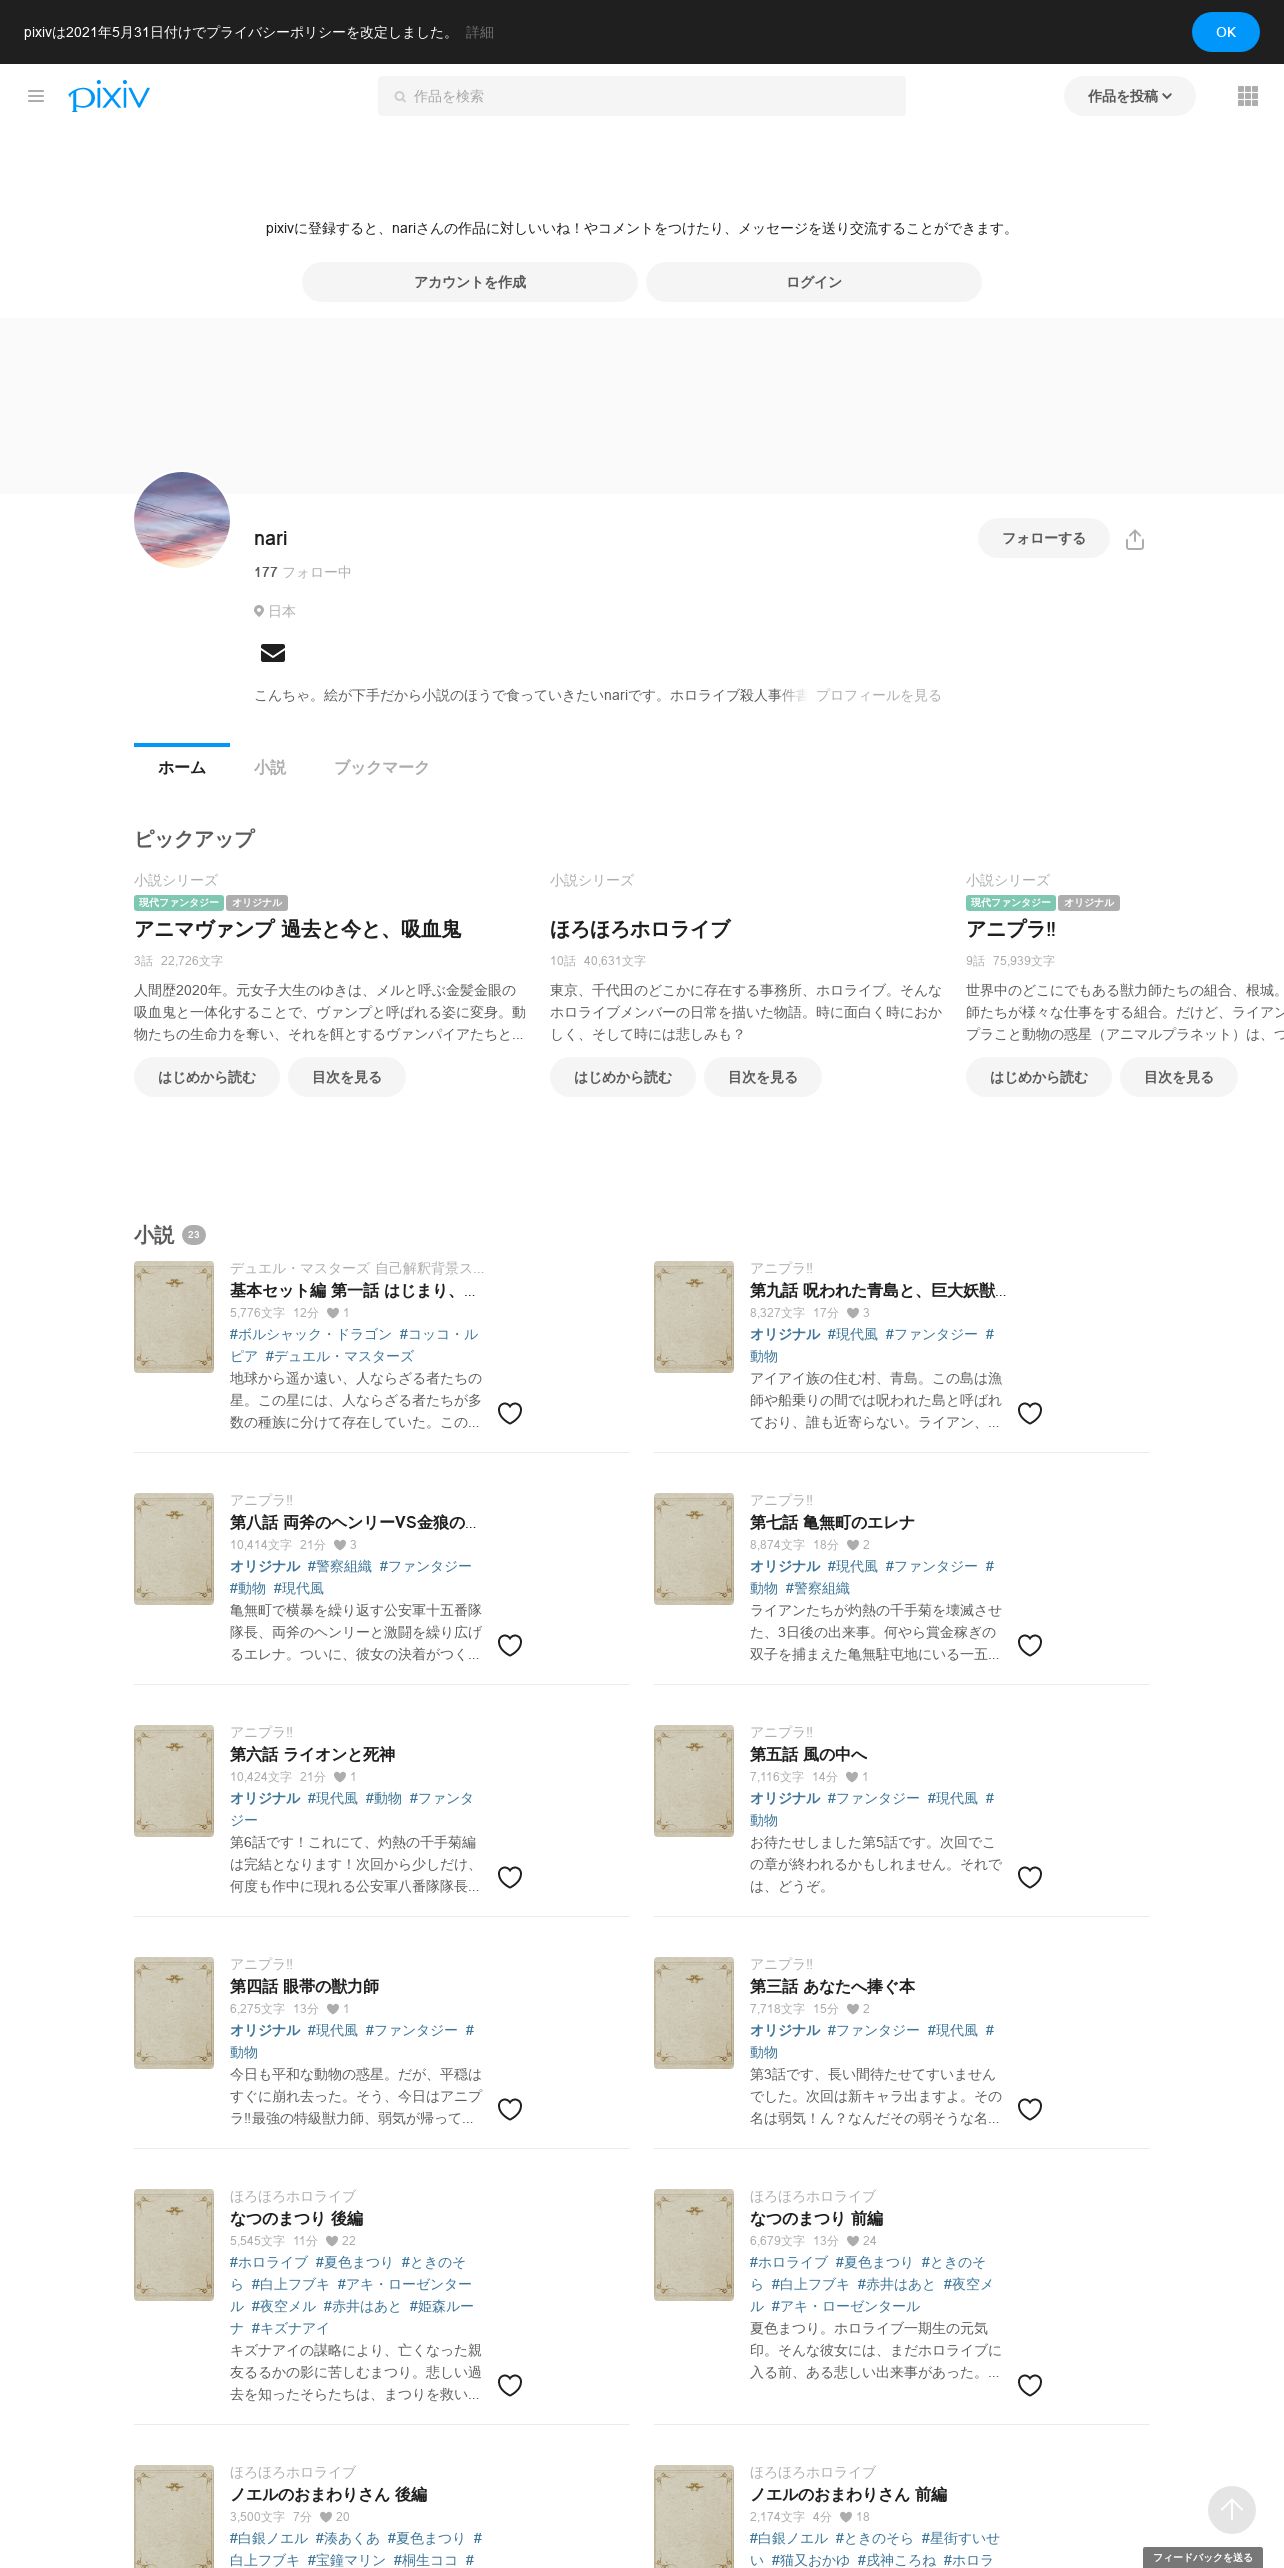This screenshot has width=1284, height=2568.
Task: Like 第七話 亀無町のエレナ with heart
Action: [x=1030, y=1645]
